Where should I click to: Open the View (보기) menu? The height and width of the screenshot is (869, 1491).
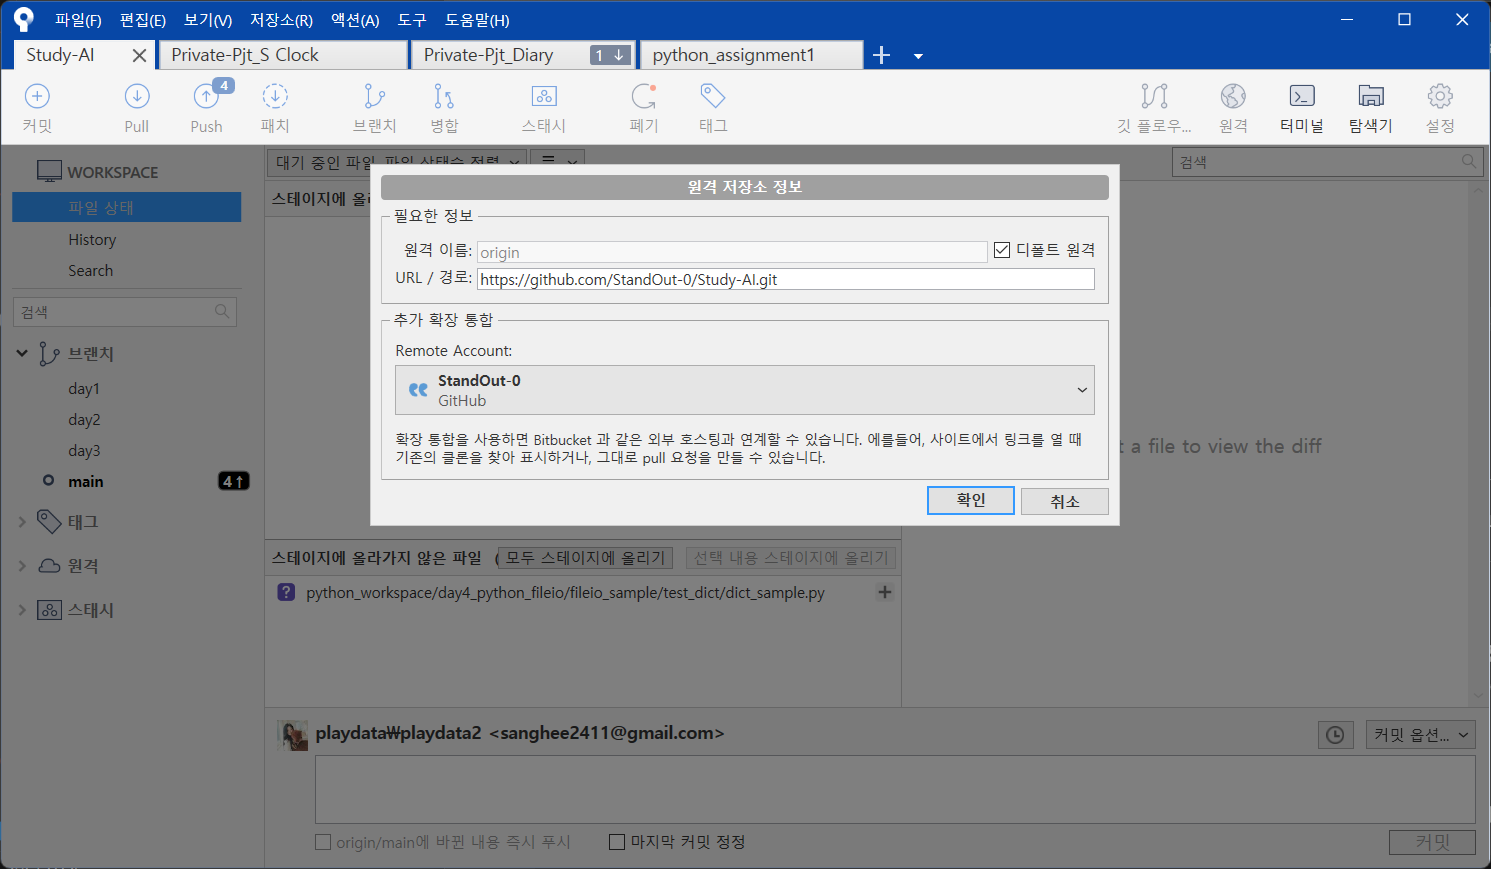(208, 20)
